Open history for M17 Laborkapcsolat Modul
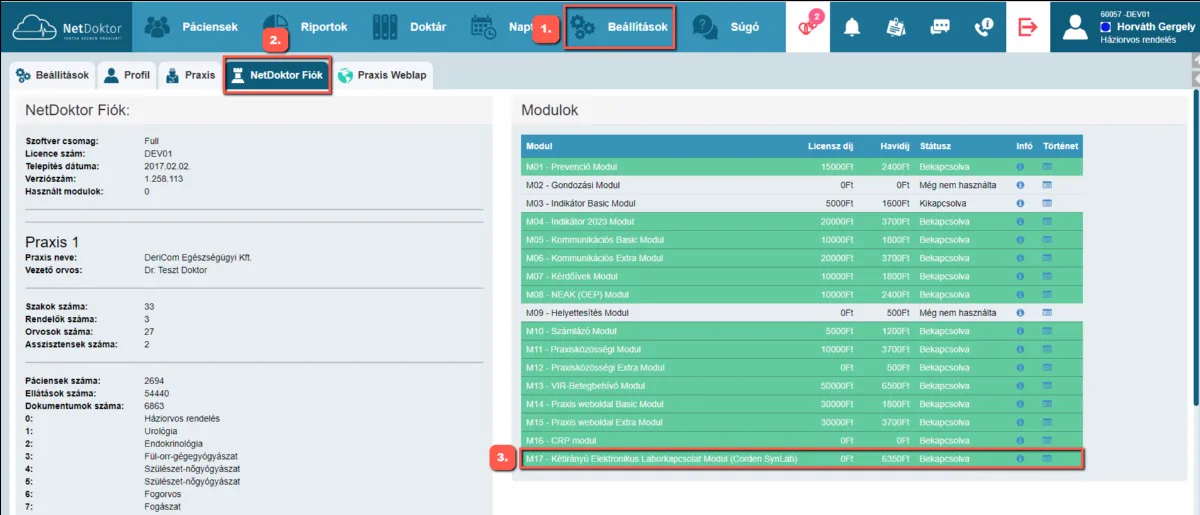1200x515 pixels. 1048,459
